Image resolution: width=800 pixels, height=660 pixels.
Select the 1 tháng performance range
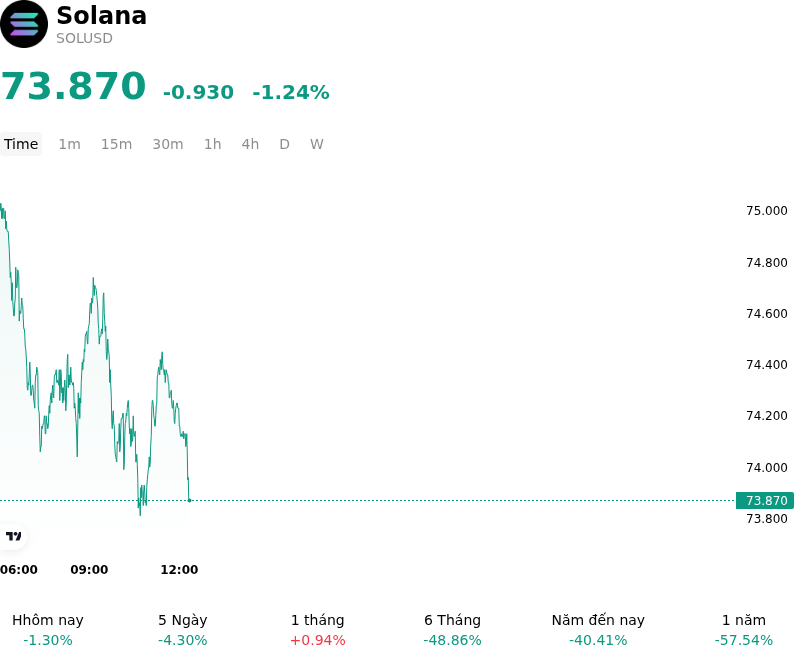[x=317, y=630]
